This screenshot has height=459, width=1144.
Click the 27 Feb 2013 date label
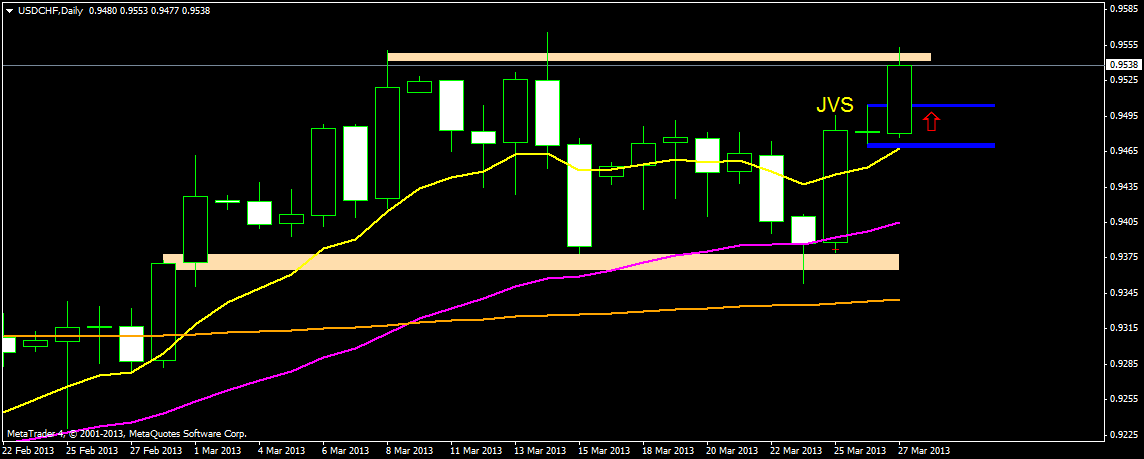click(157, 451)
